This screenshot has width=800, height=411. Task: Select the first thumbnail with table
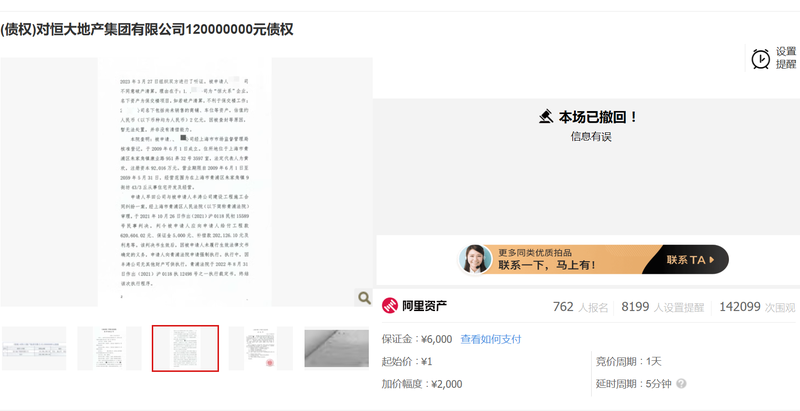[x=34, y=348]
